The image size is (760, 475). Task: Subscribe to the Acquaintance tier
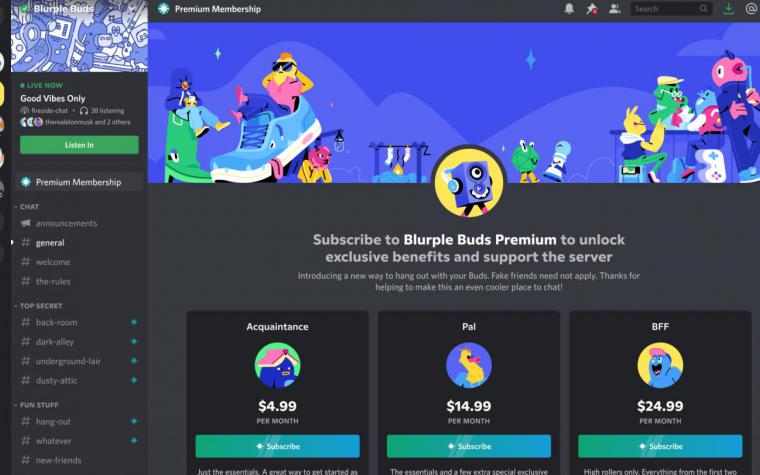277,446
